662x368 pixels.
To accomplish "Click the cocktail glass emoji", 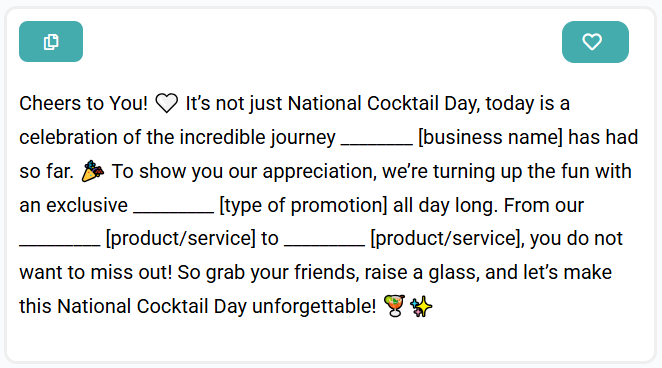I will coord(394,306).
